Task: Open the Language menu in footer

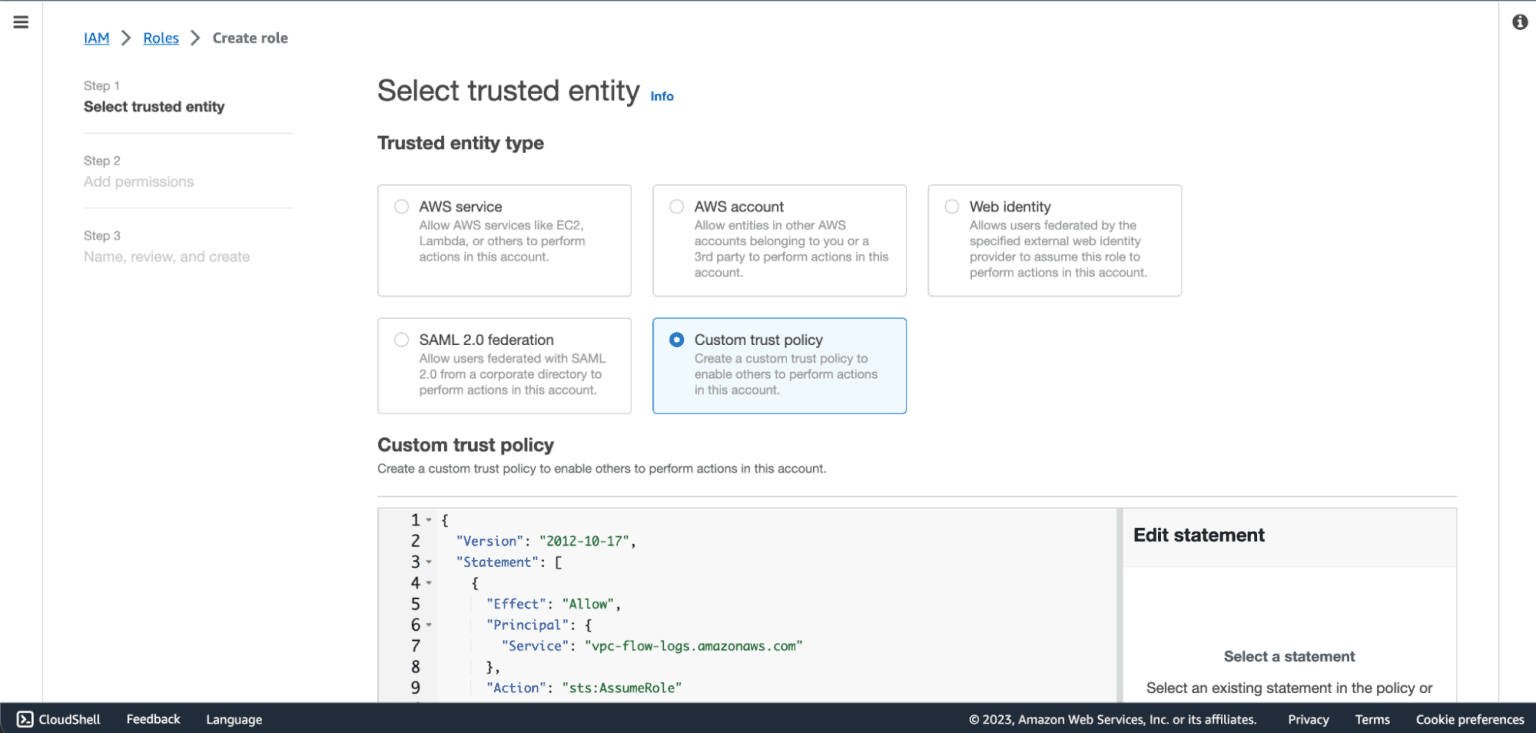Action: coord(234,719)
